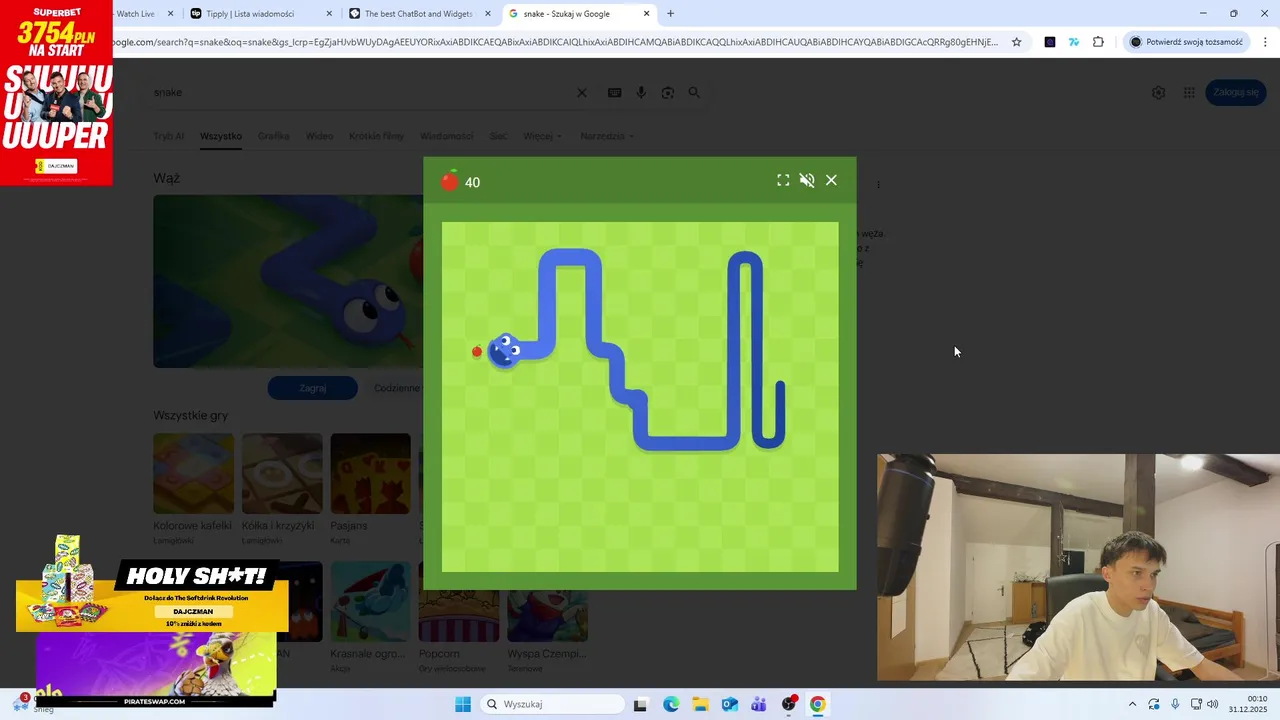The height and width of the screenshot is (720, 1280).
Task: Click the Chrome address bar URL
Action: click(555, 42)
